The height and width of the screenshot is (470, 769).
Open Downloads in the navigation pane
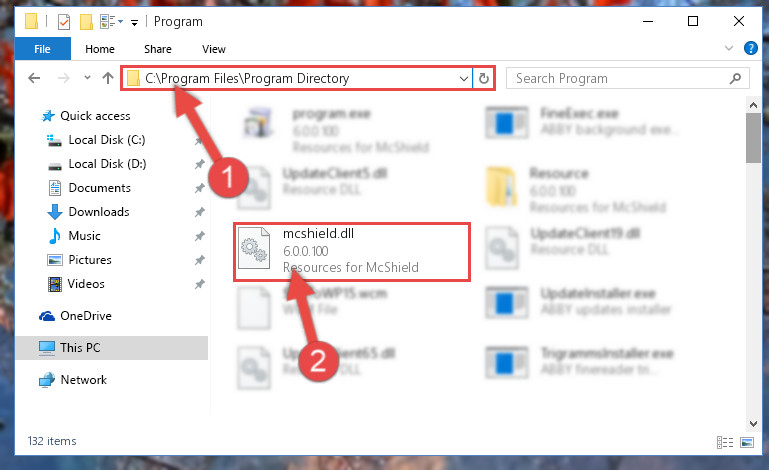pos(98,211)
